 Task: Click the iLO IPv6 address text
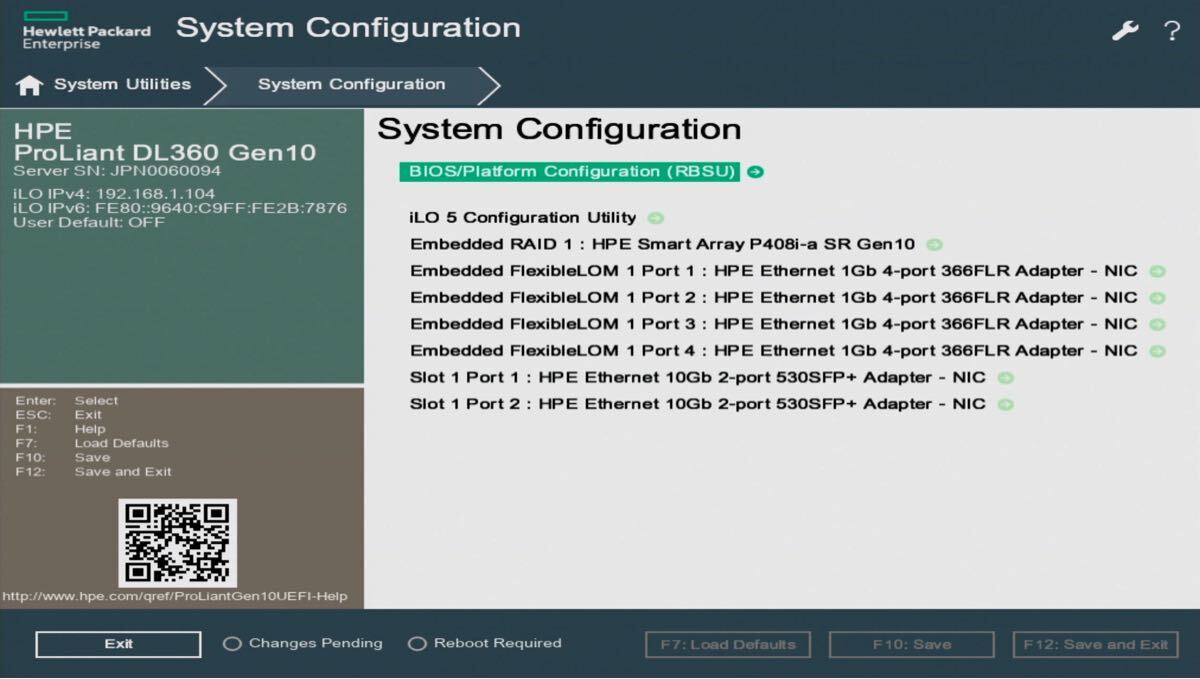click(180, 208)
